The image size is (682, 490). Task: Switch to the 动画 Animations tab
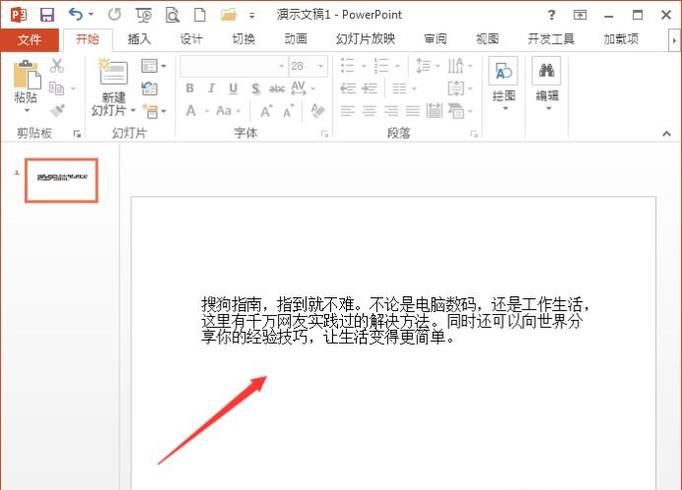[x=296, y=39]
